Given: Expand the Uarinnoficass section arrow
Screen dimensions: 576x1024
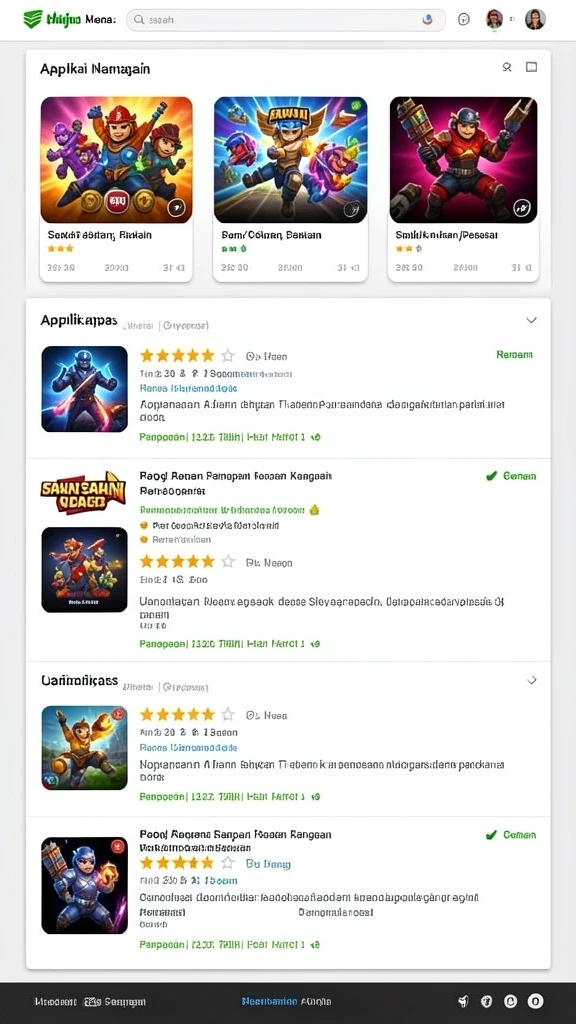Looking at the screenshot, I should [532, 680].
